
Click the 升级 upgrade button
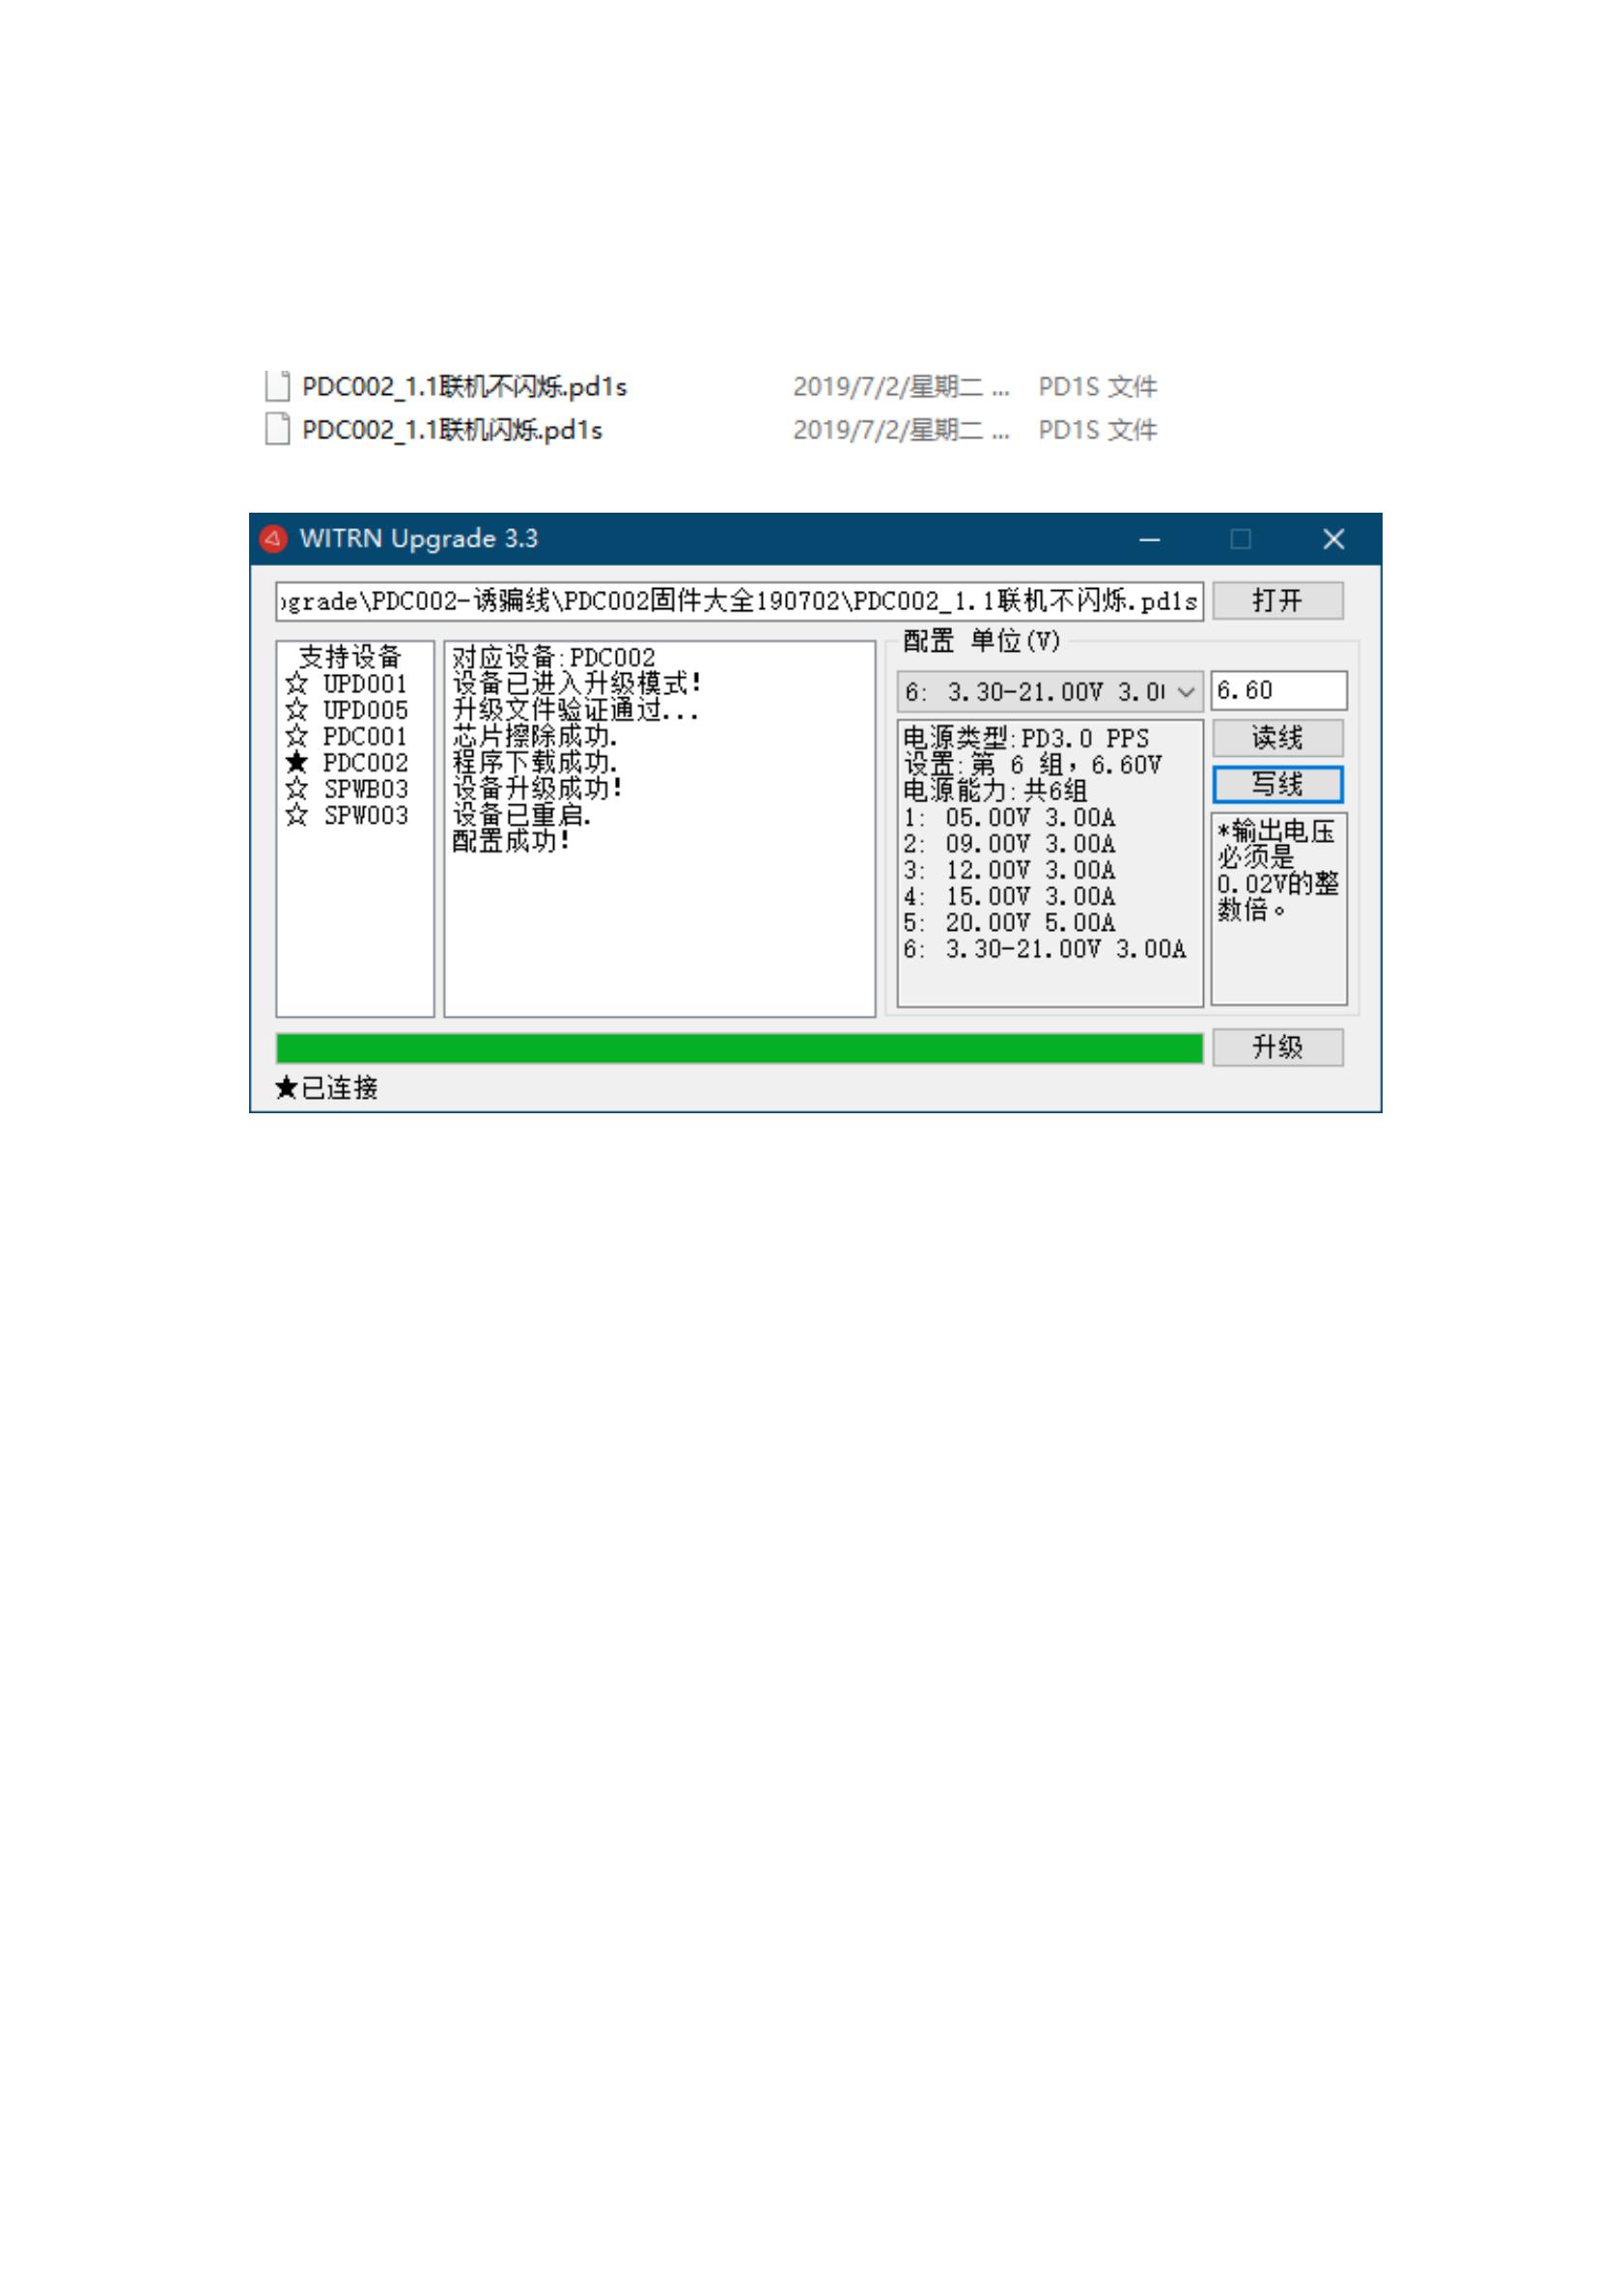point(1277,1048)
